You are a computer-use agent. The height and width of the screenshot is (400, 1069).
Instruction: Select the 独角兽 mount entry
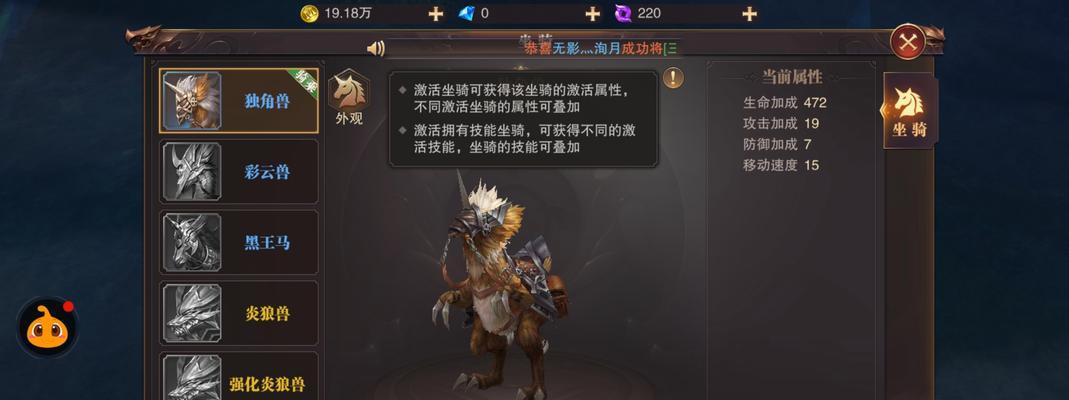[x=239, y=101]
